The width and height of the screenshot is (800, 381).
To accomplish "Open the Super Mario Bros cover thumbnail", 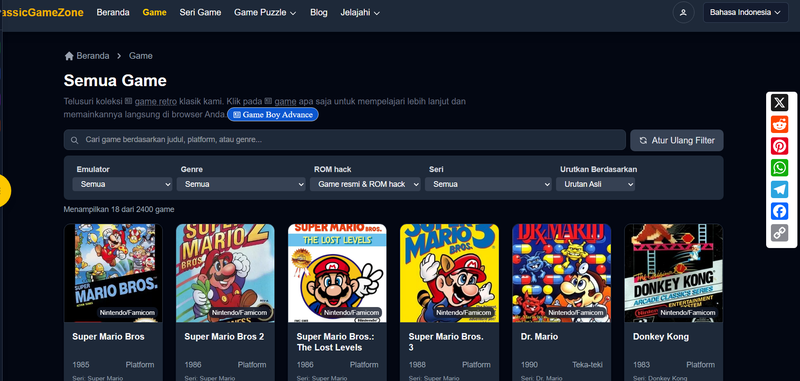I will click(113, 273).
